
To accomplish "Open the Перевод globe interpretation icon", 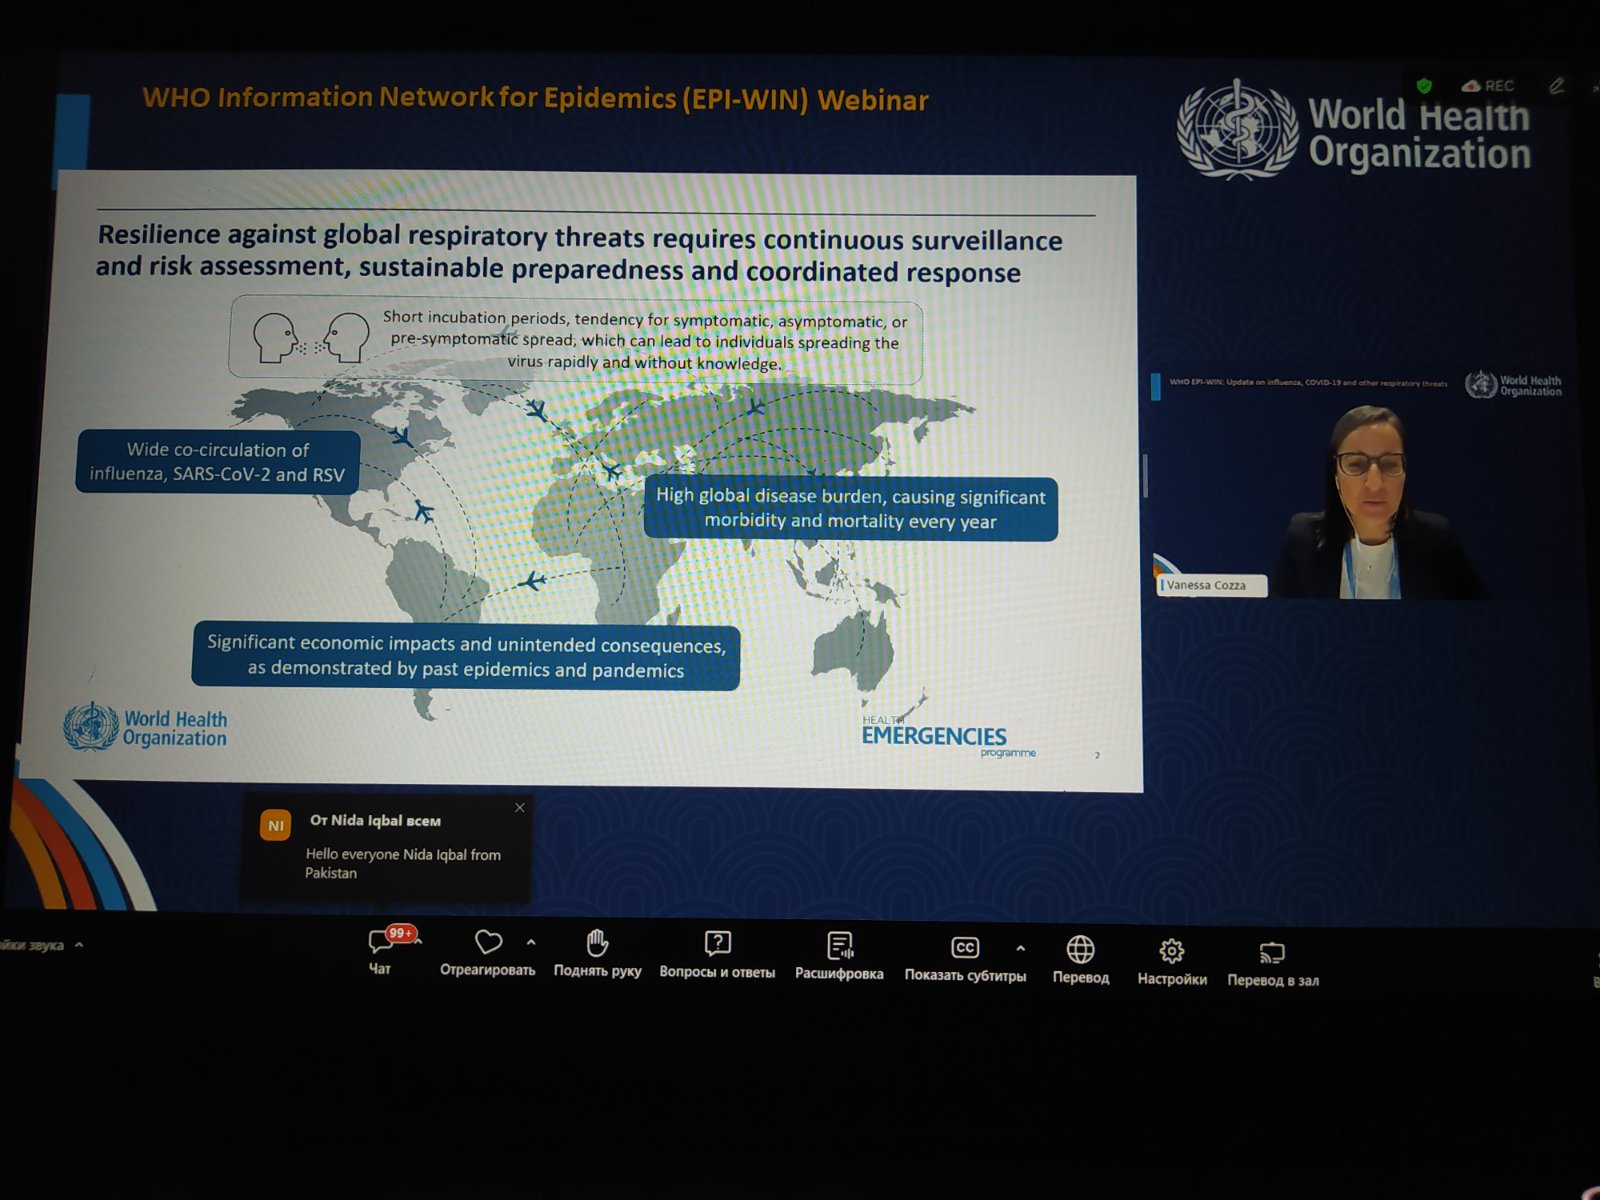I will pos(1080,950).
